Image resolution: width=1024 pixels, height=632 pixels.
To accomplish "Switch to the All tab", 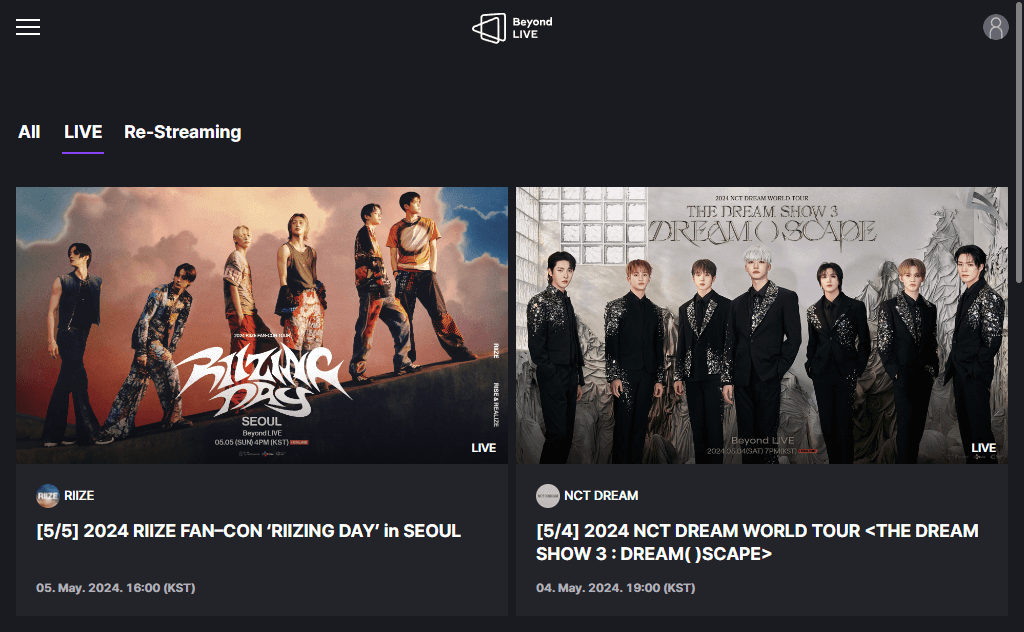I will [29, 133].
